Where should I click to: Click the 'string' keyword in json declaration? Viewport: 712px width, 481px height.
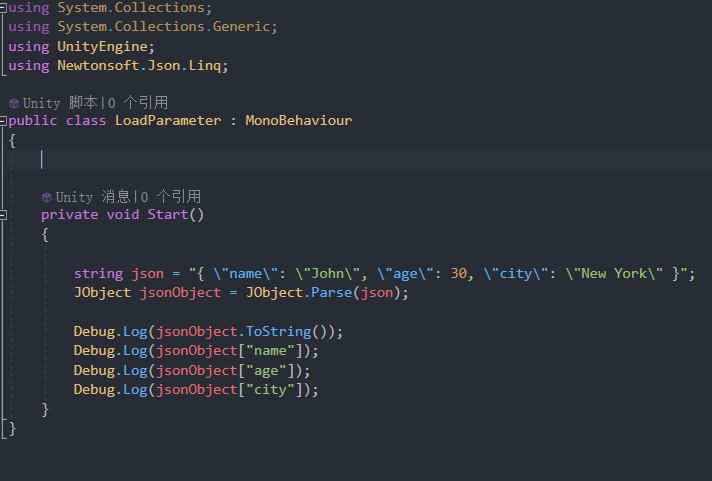point(98,273)
